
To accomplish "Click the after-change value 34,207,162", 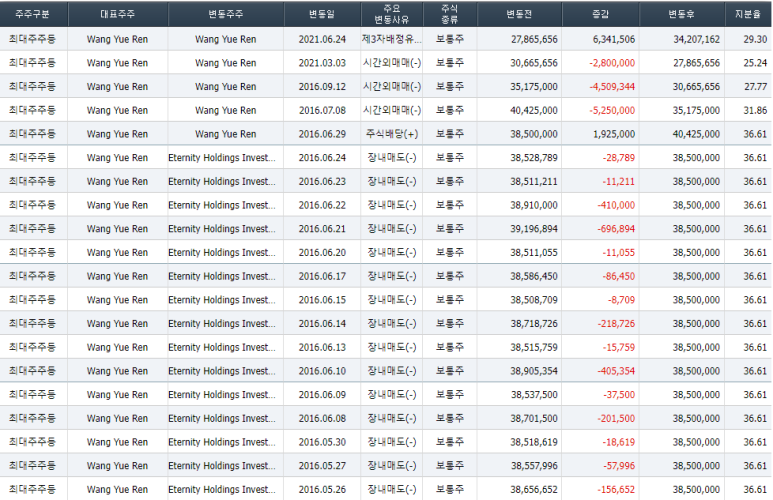I will pos(697,39).
